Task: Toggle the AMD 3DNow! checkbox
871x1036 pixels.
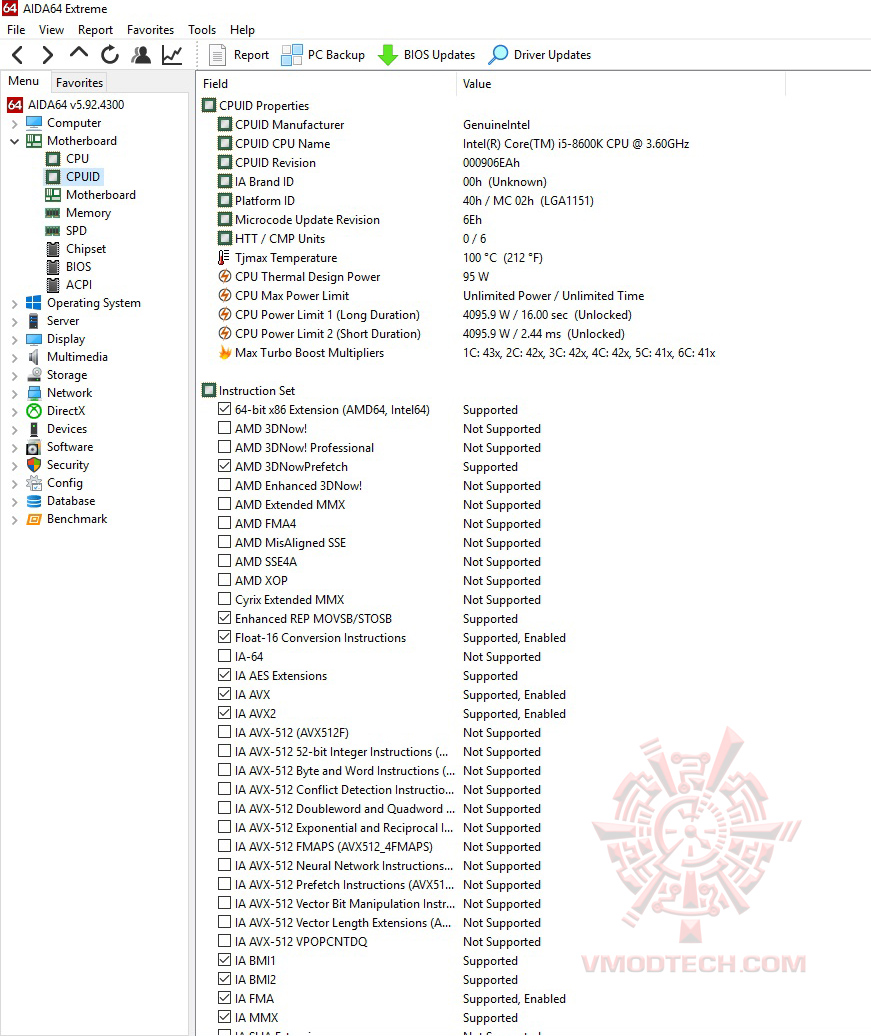Action: [225, 428]
